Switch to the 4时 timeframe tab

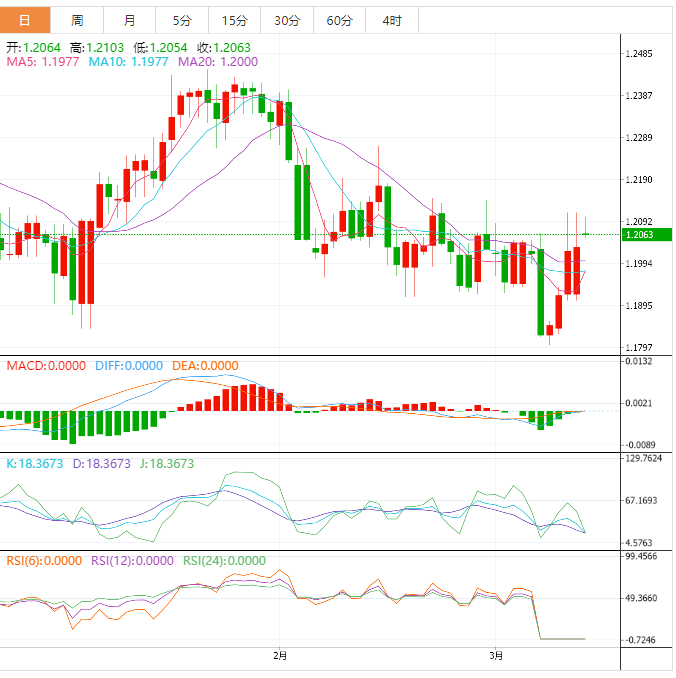click(392, 20)
